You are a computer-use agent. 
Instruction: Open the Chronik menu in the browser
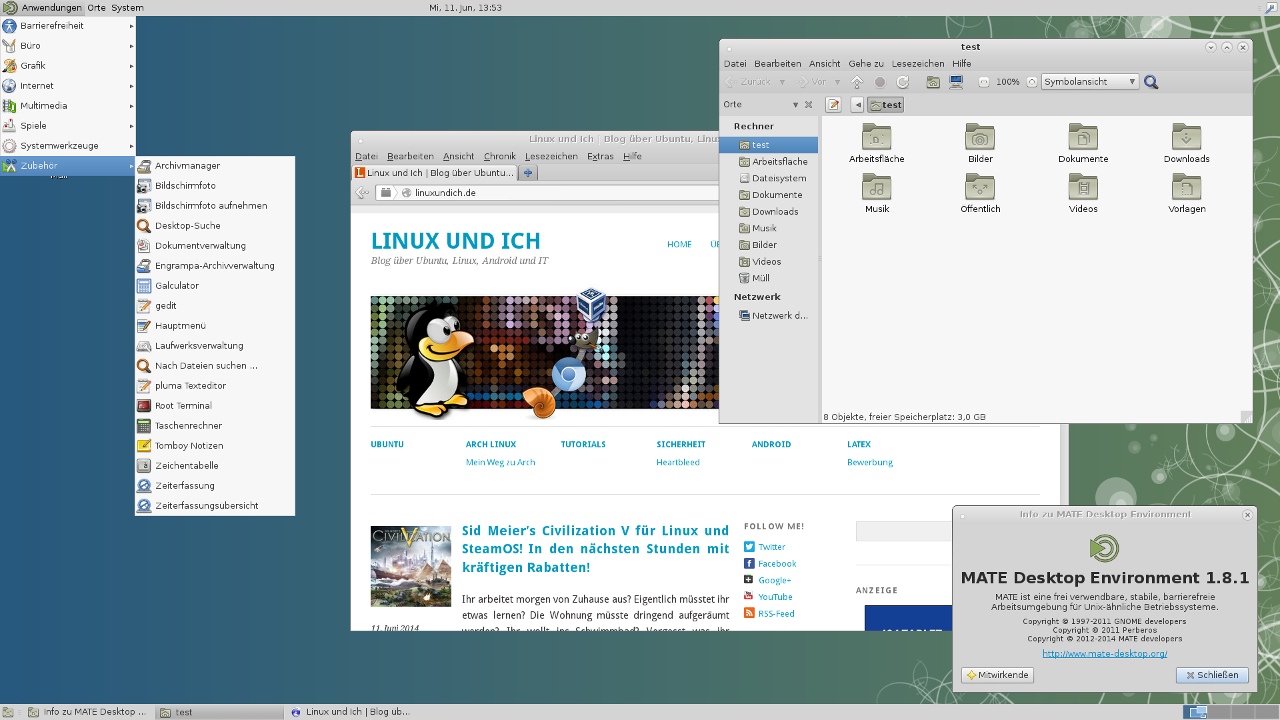[500, 156]
